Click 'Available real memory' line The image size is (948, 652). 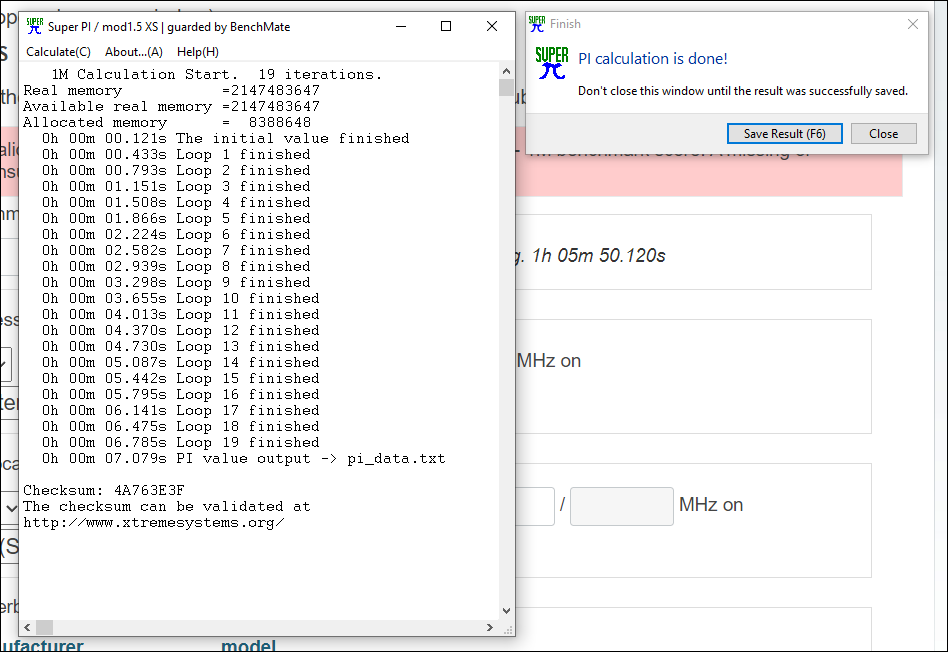click(171, 106)
